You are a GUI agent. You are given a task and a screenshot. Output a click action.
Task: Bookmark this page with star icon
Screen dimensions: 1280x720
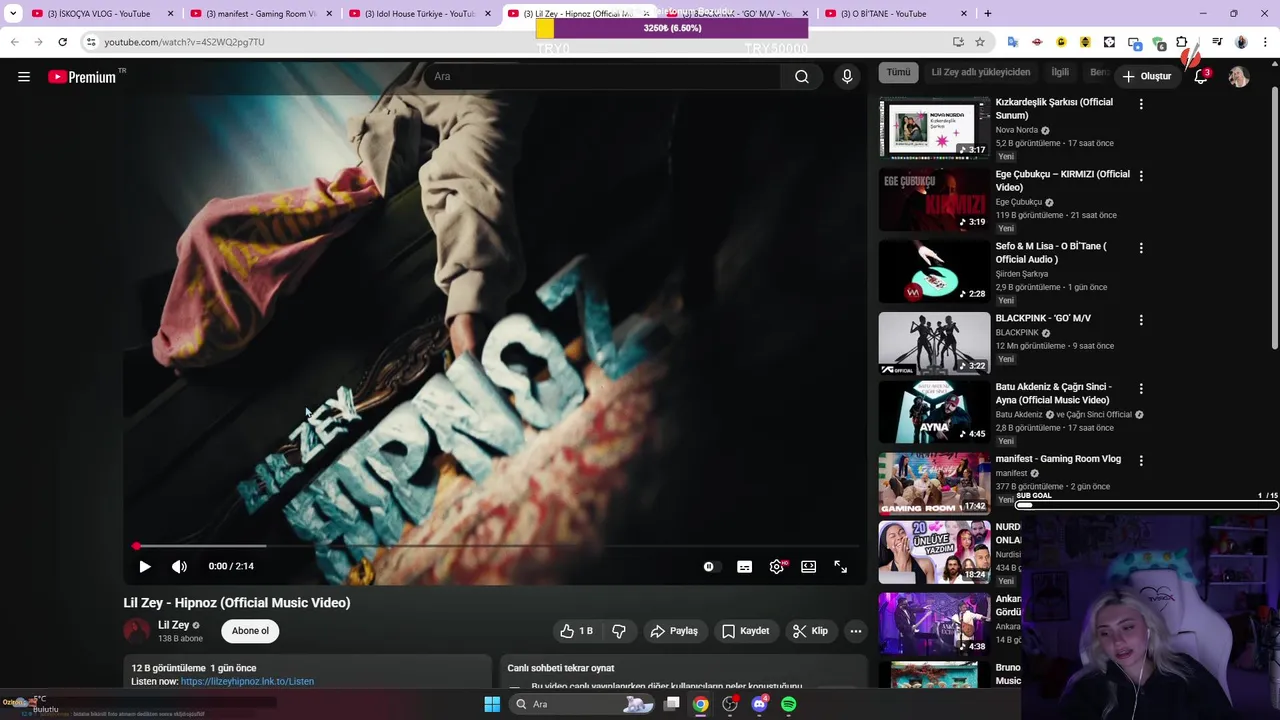980,42
